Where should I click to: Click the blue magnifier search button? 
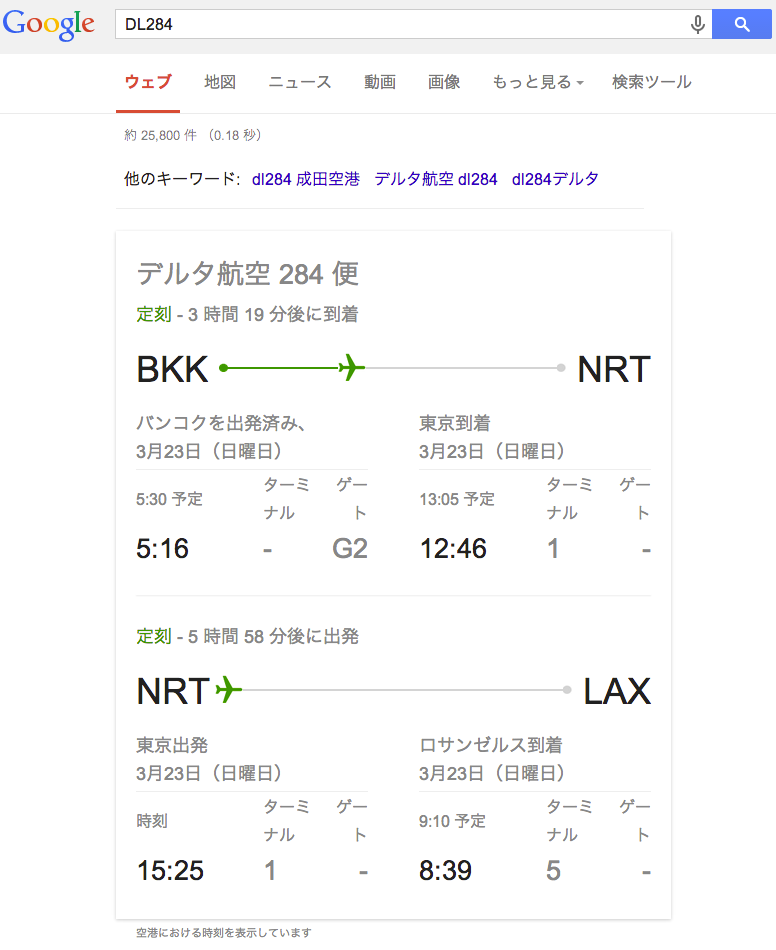(741, 24)
